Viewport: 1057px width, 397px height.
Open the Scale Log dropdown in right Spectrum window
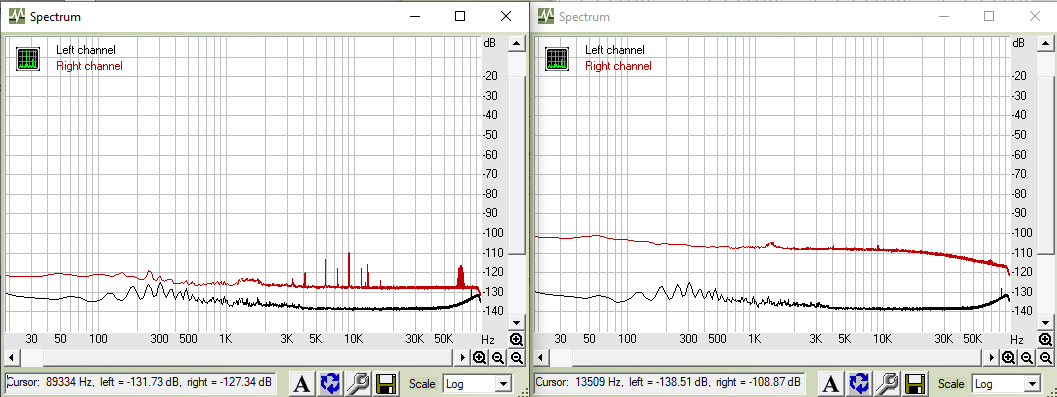coord(1032,384)
